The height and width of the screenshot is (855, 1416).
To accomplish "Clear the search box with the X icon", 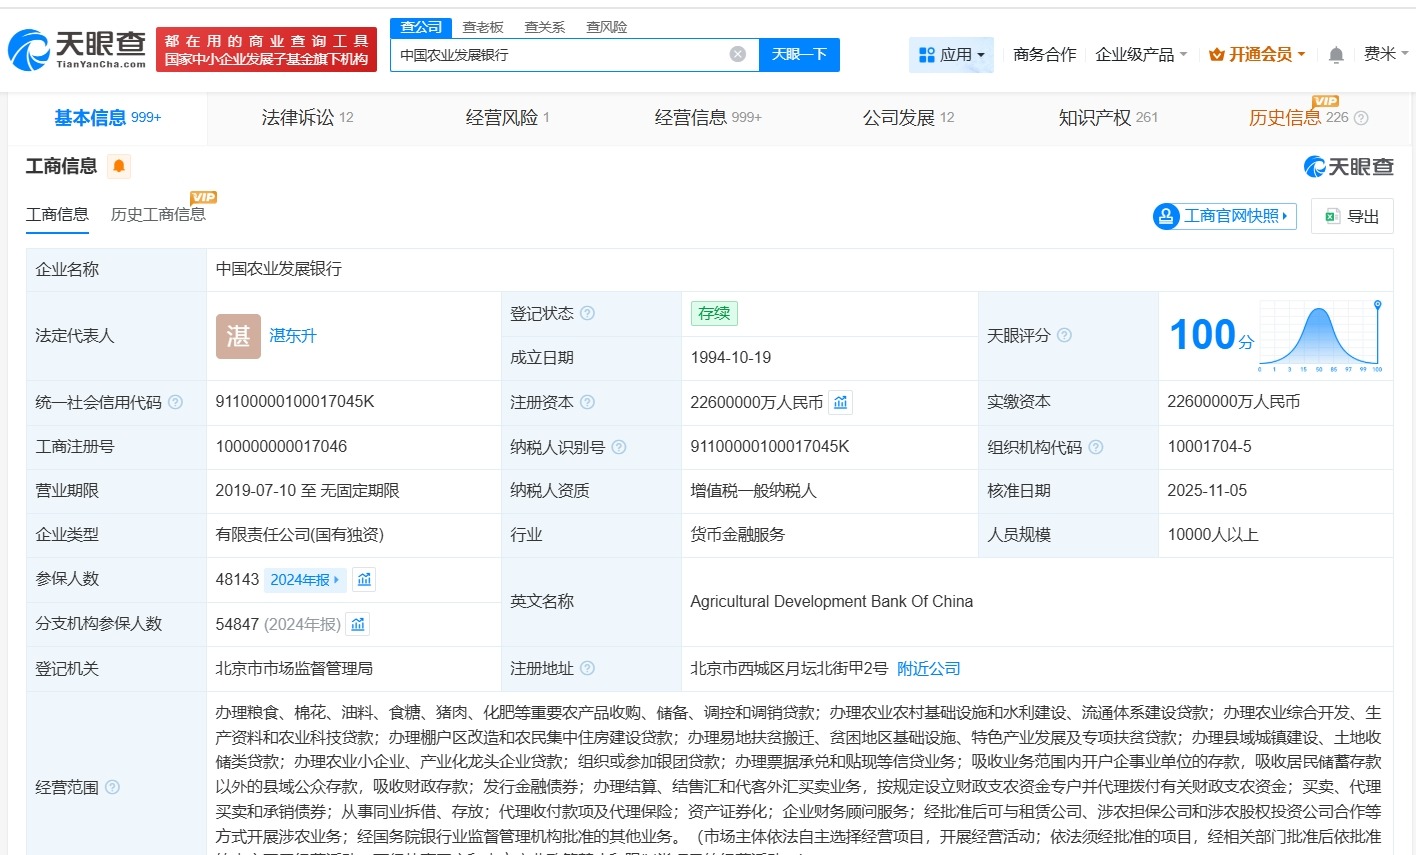I will 737,54.
